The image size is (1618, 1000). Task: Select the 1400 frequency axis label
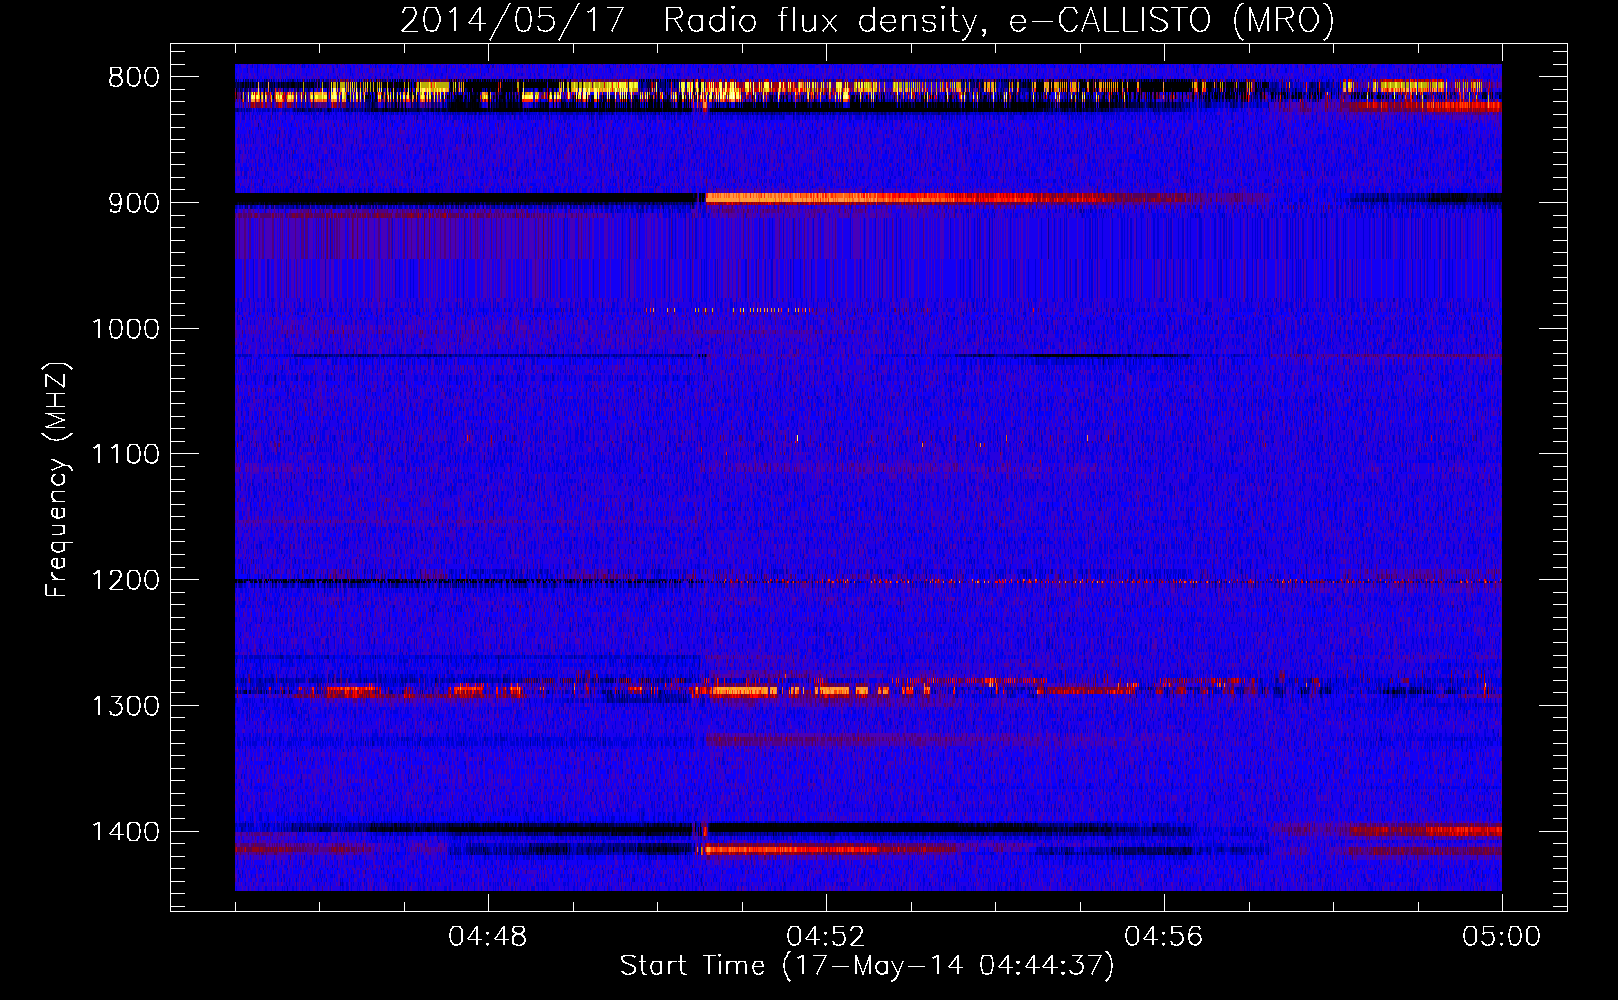tap(126, 832)
